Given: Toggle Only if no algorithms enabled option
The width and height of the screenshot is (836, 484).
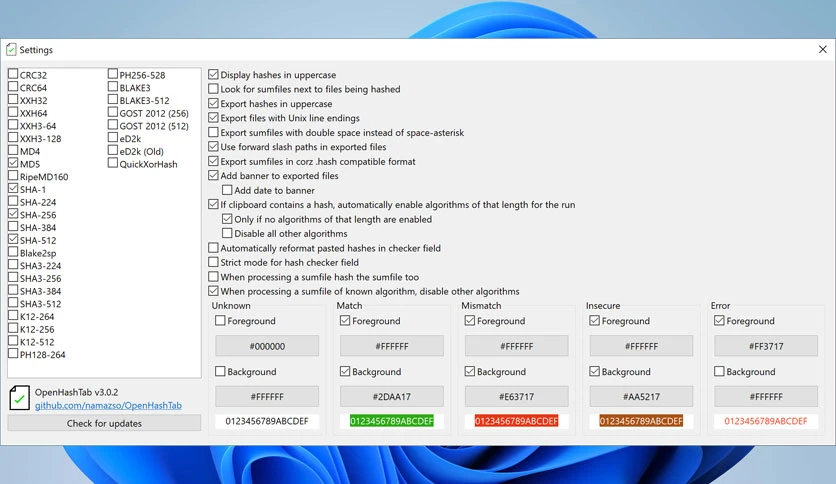Looking at the screenshot, I should tap(227, 219).
